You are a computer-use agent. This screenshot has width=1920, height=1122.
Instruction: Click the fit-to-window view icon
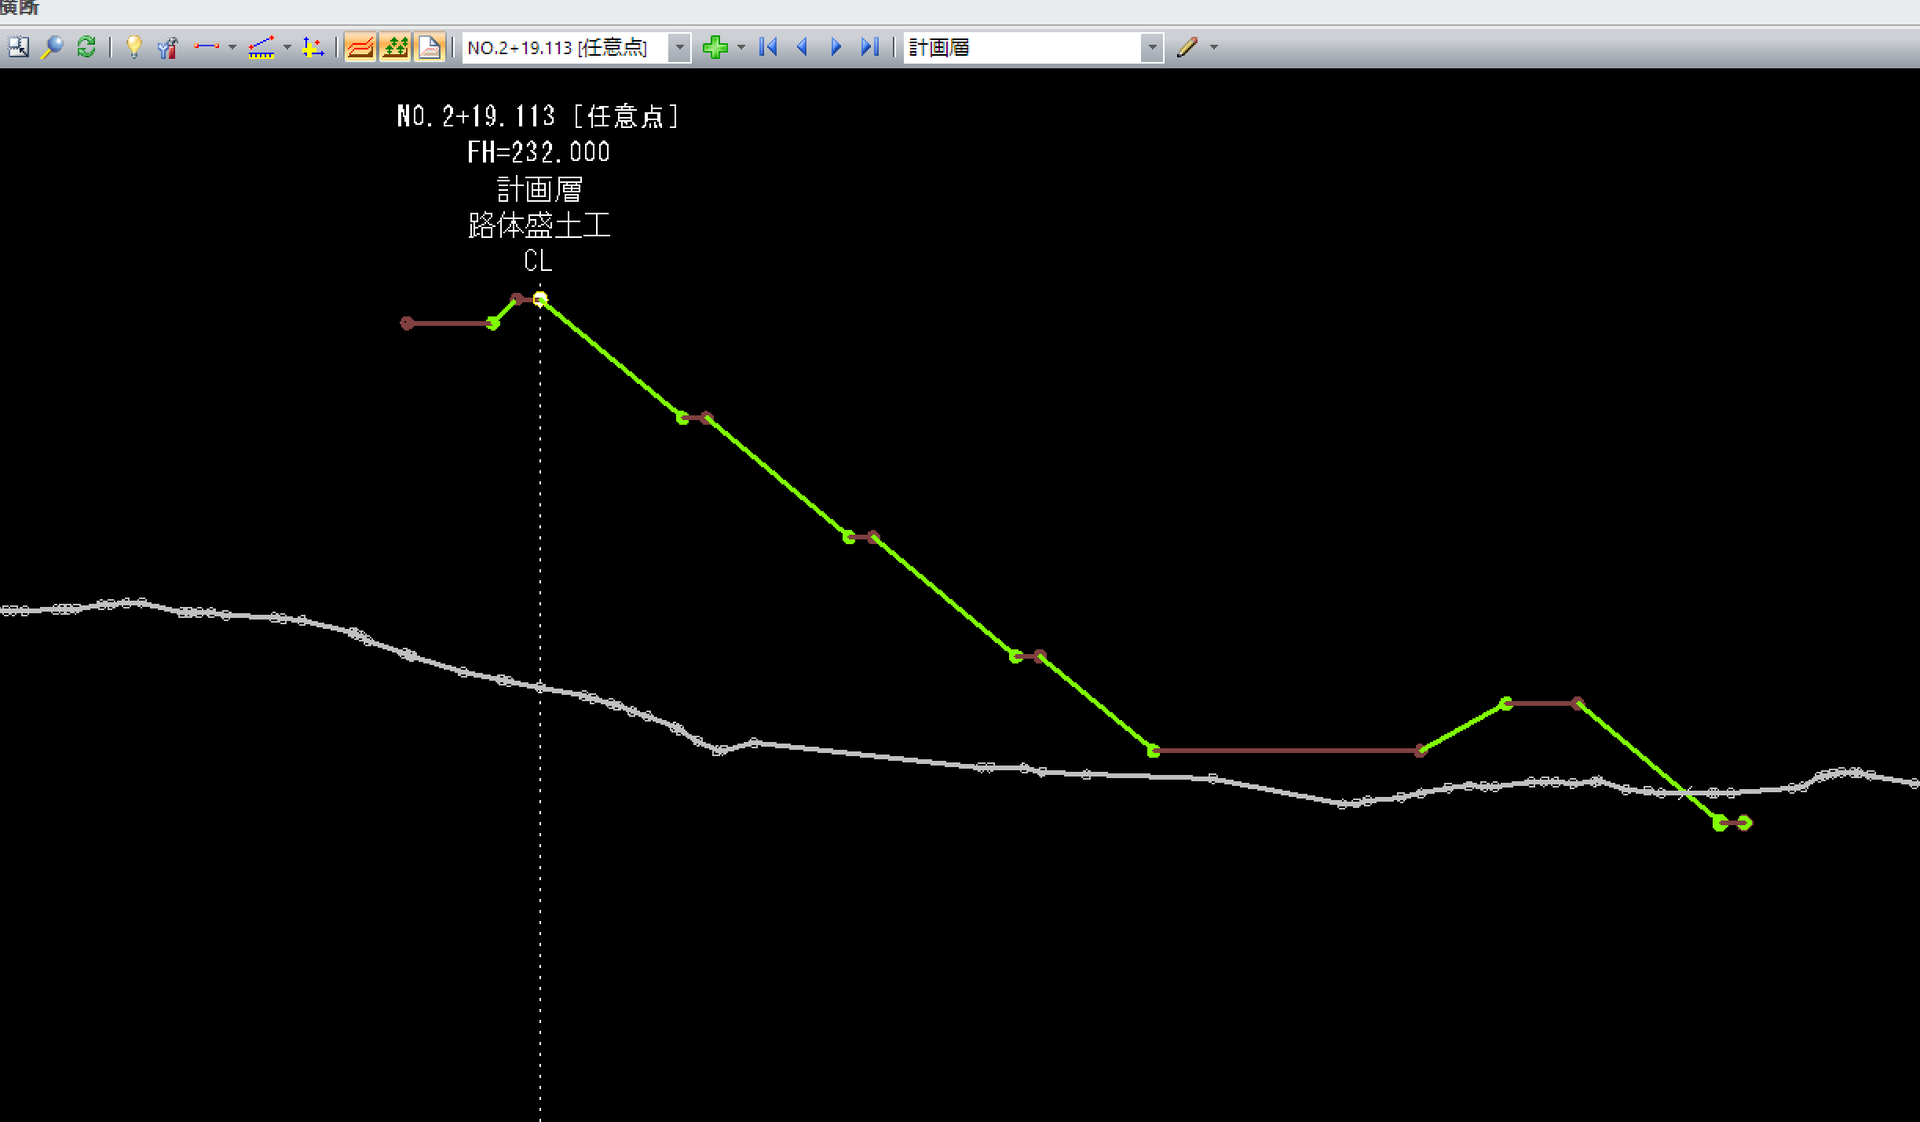coord(18,47)
